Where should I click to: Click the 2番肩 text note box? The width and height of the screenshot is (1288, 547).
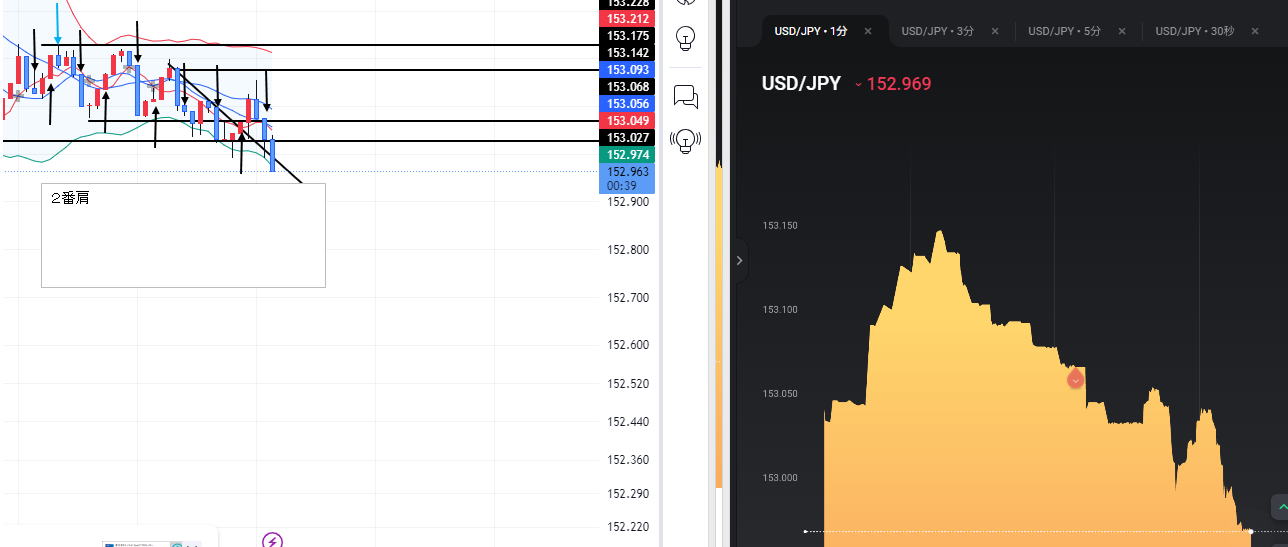(x=183, y=235)
